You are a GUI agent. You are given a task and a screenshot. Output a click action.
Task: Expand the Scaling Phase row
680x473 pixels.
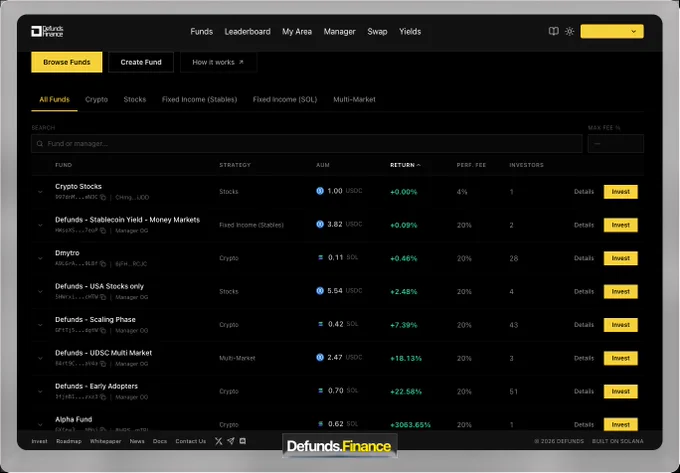point(40,325)
